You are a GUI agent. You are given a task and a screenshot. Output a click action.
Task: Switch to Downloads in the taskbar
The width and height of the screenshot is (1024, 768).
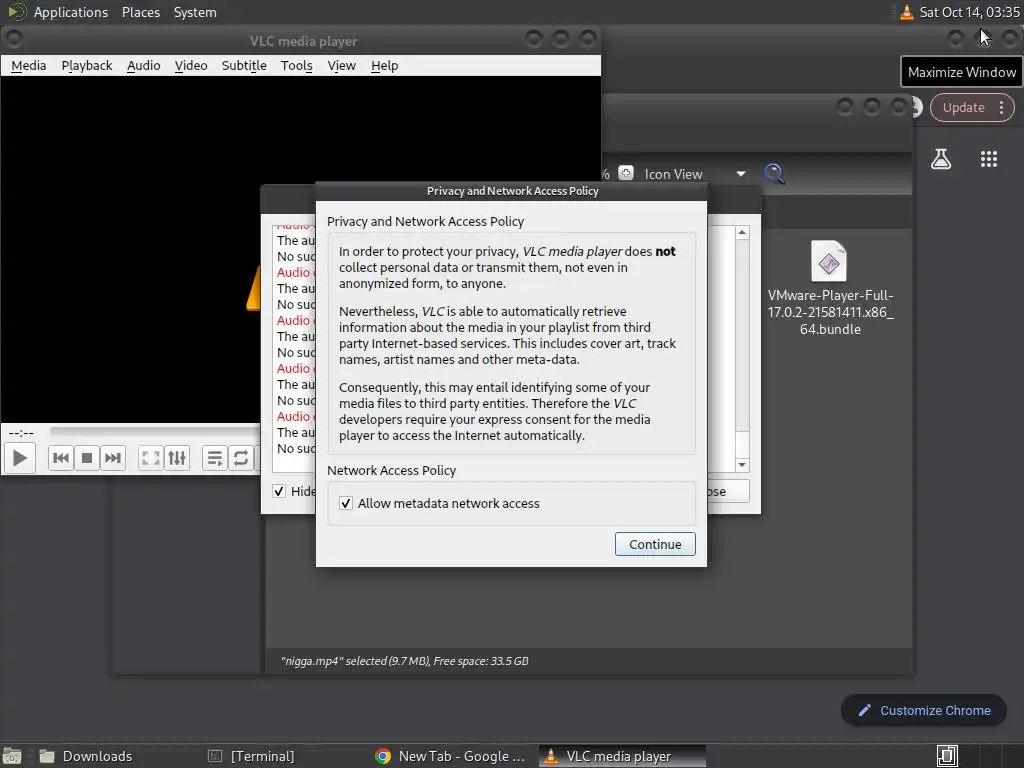(x=97, y=756)
